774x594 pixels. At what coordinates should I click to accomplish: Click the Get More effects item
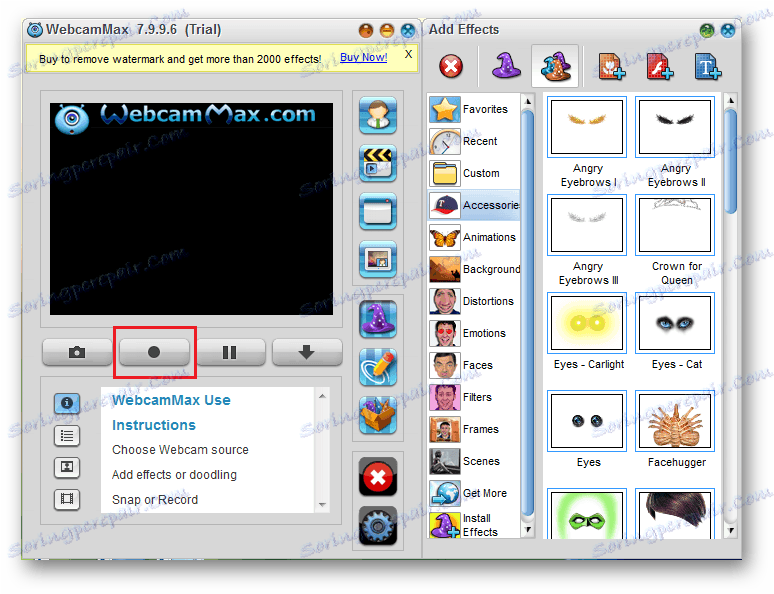[x=474, y=493]
